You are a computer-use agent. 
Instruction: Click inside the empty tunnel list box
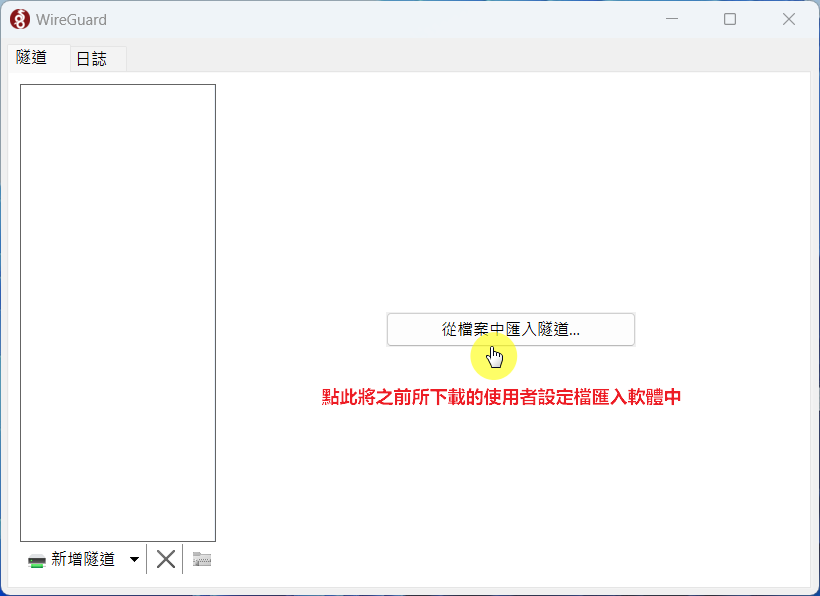(118, 313)
